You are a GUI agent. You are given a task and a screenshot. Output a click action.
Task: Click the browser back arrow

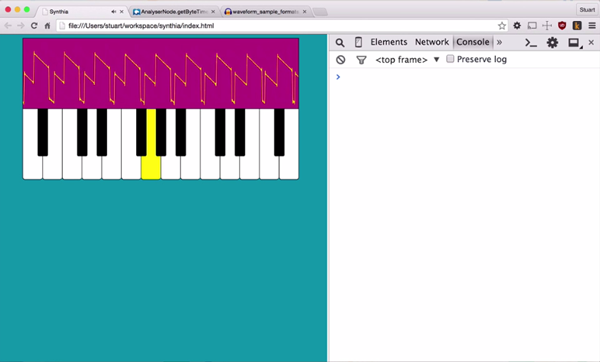(x=8, y=26)
